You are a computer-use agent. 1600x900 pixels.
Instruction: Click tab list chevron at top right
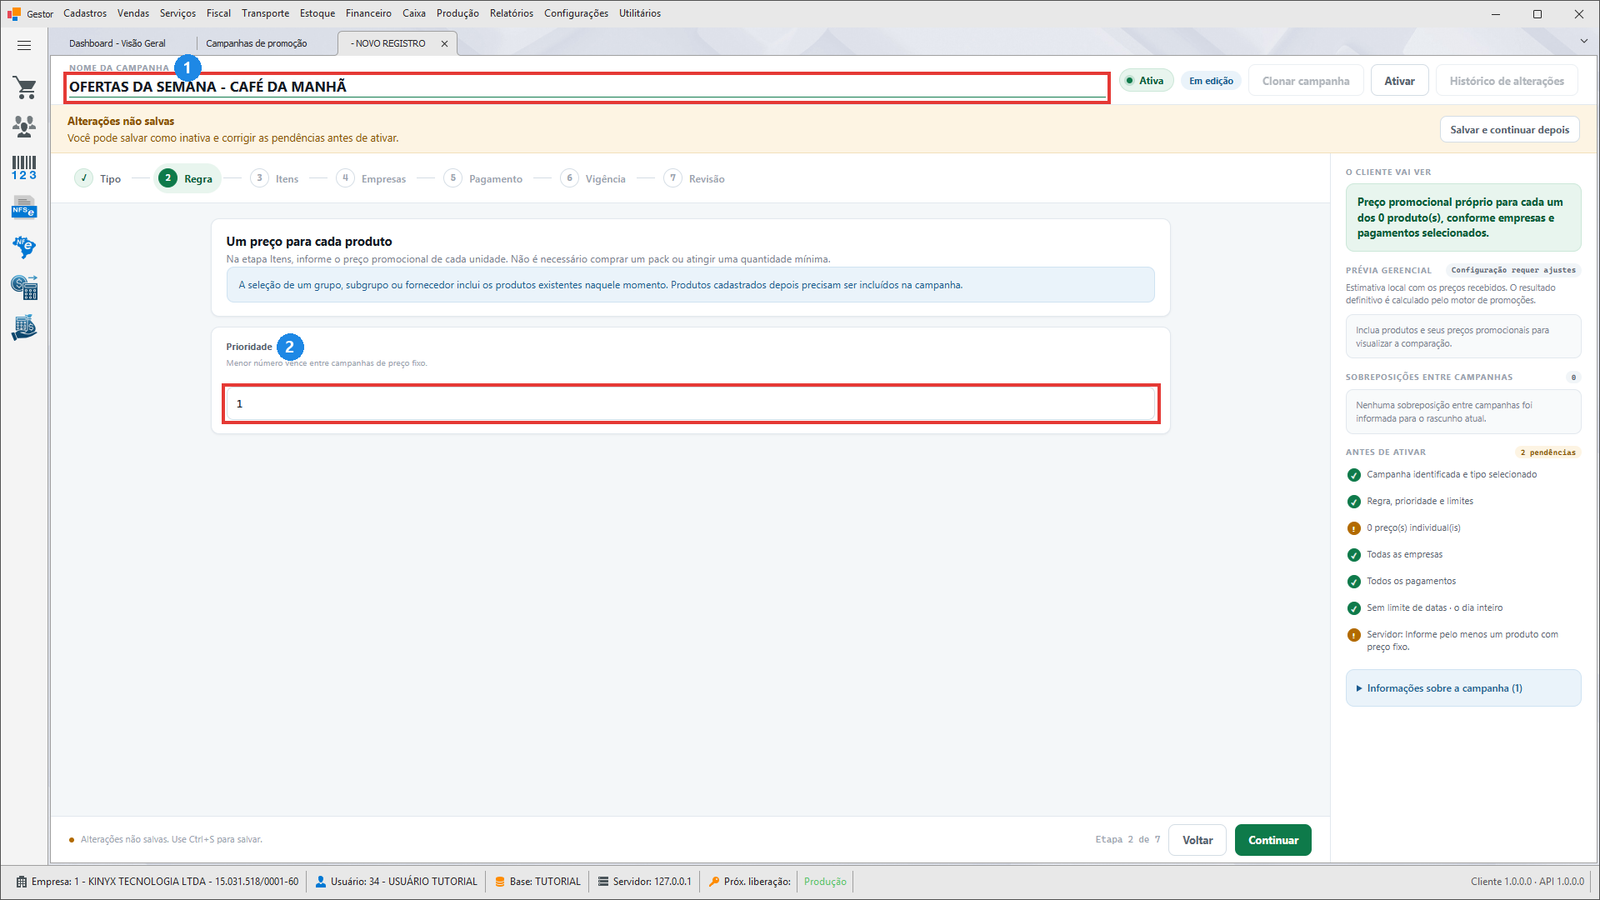(x=1583, y=41)
